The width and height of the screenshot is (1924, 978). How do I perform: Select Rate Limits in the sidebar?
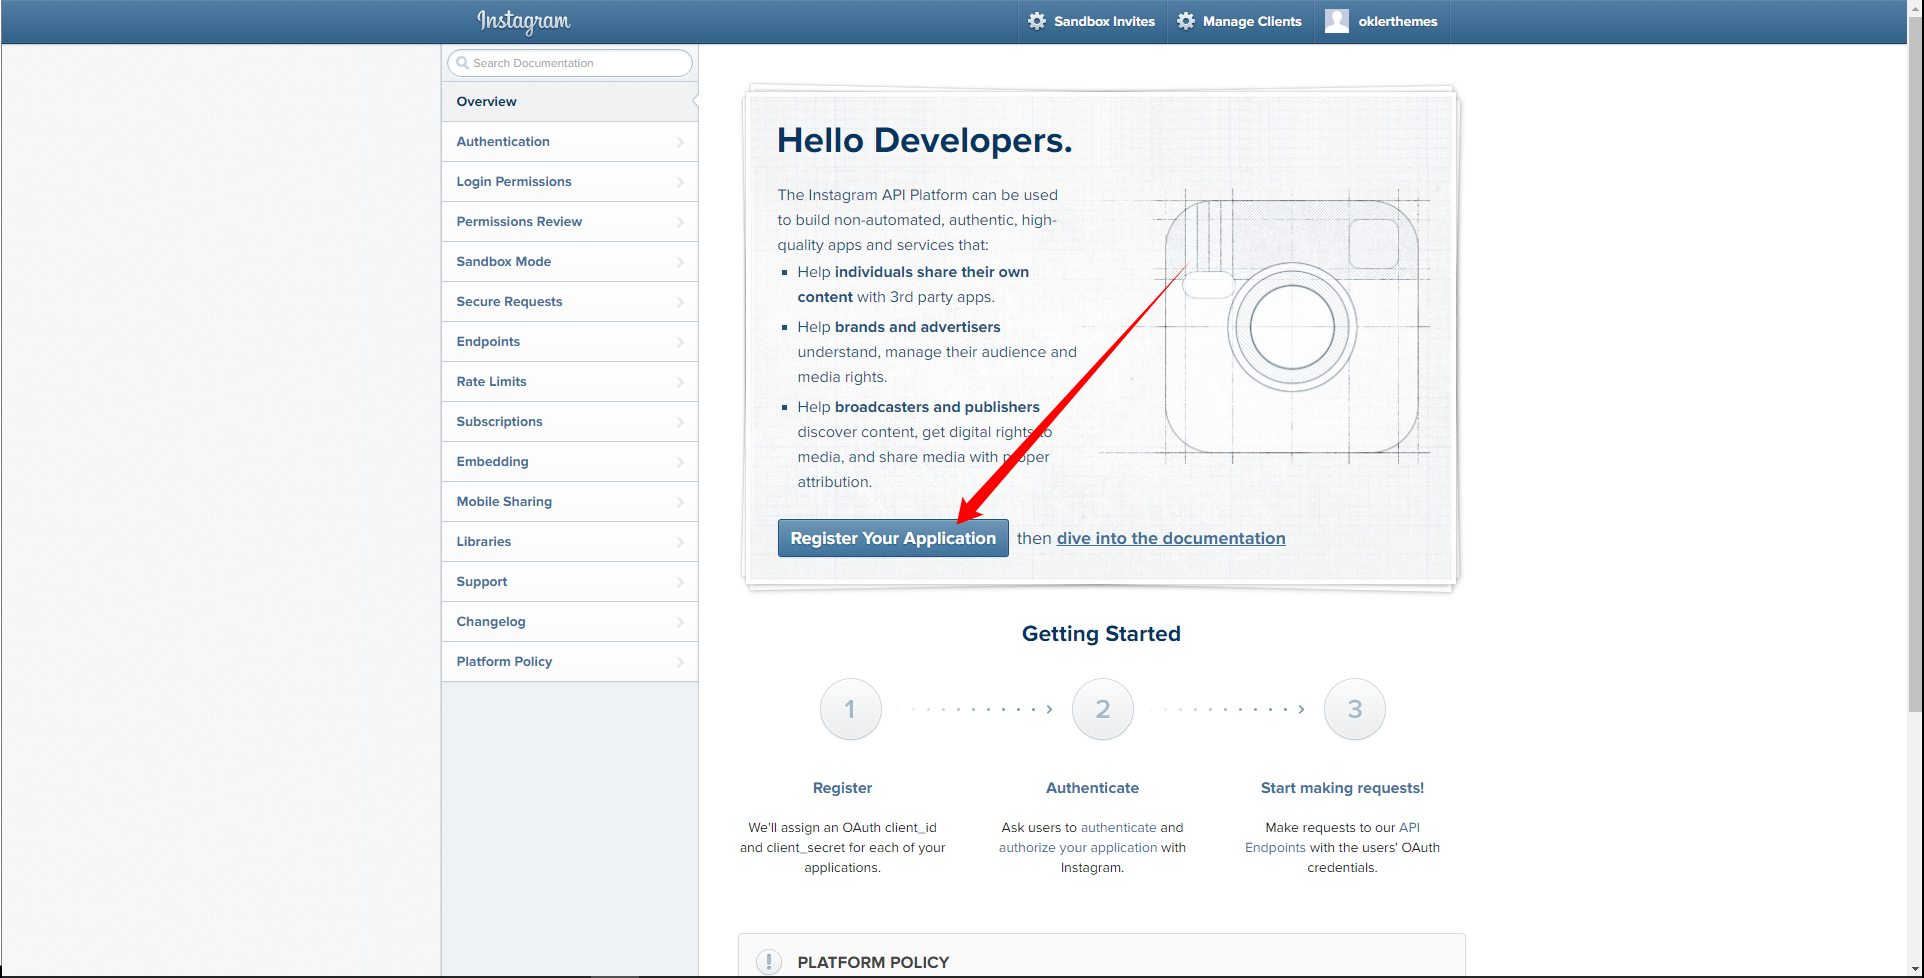point(491,382)
